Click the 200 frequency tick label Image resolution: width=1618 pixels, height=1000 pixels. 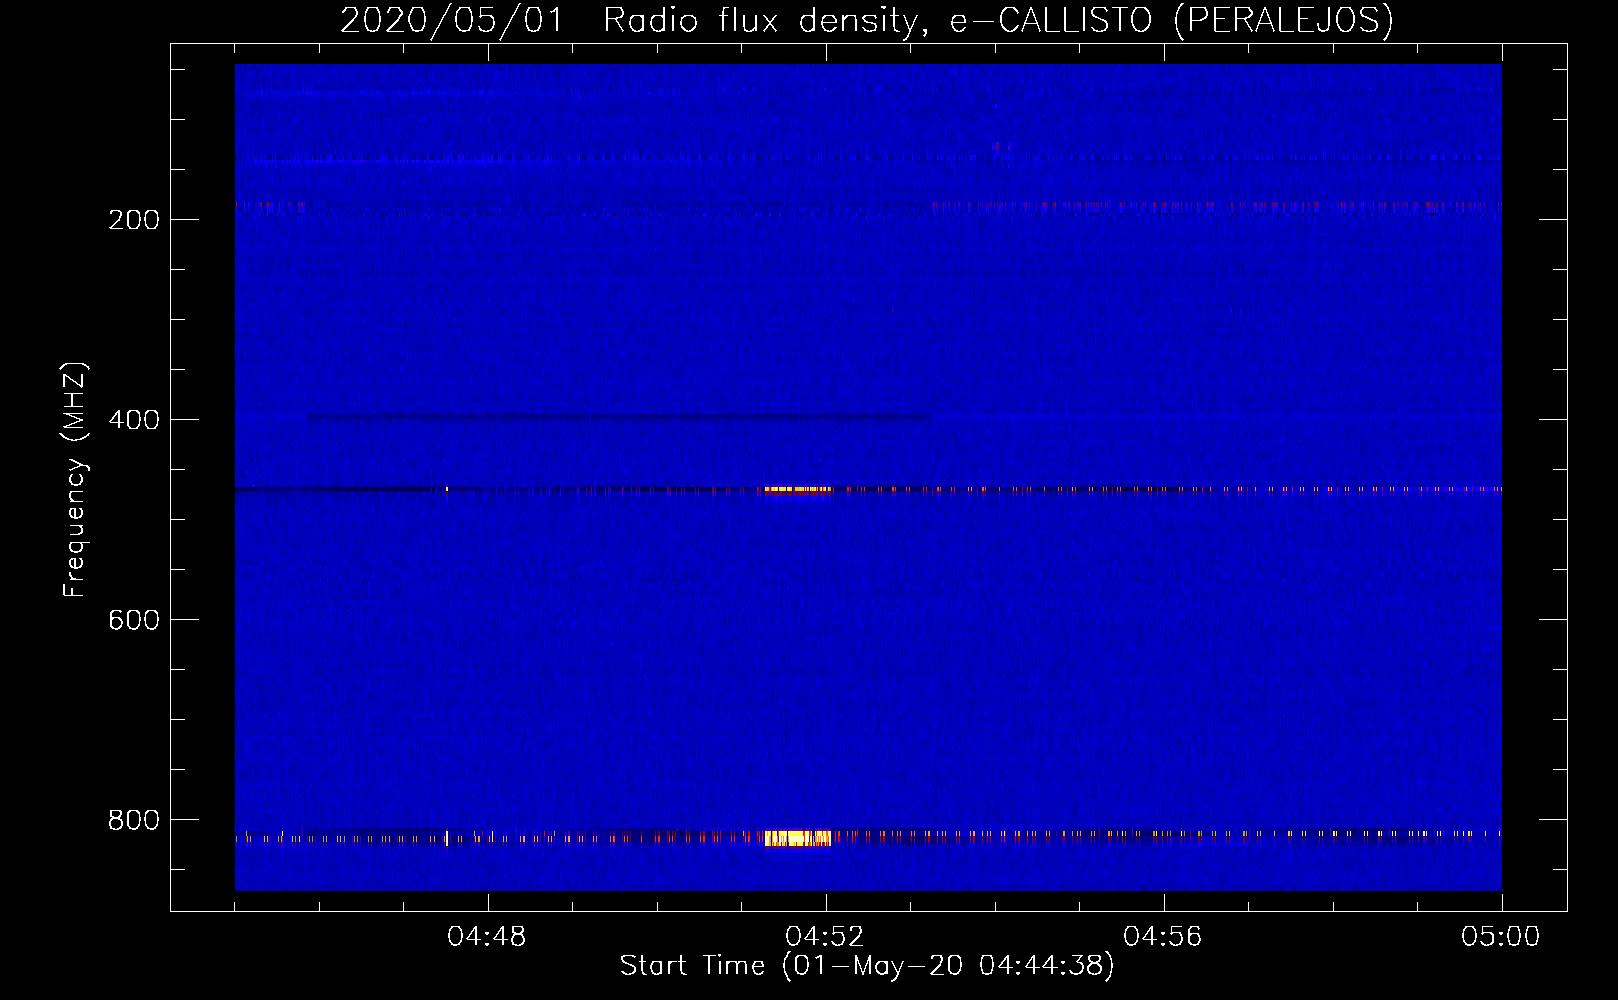[134, 220]
